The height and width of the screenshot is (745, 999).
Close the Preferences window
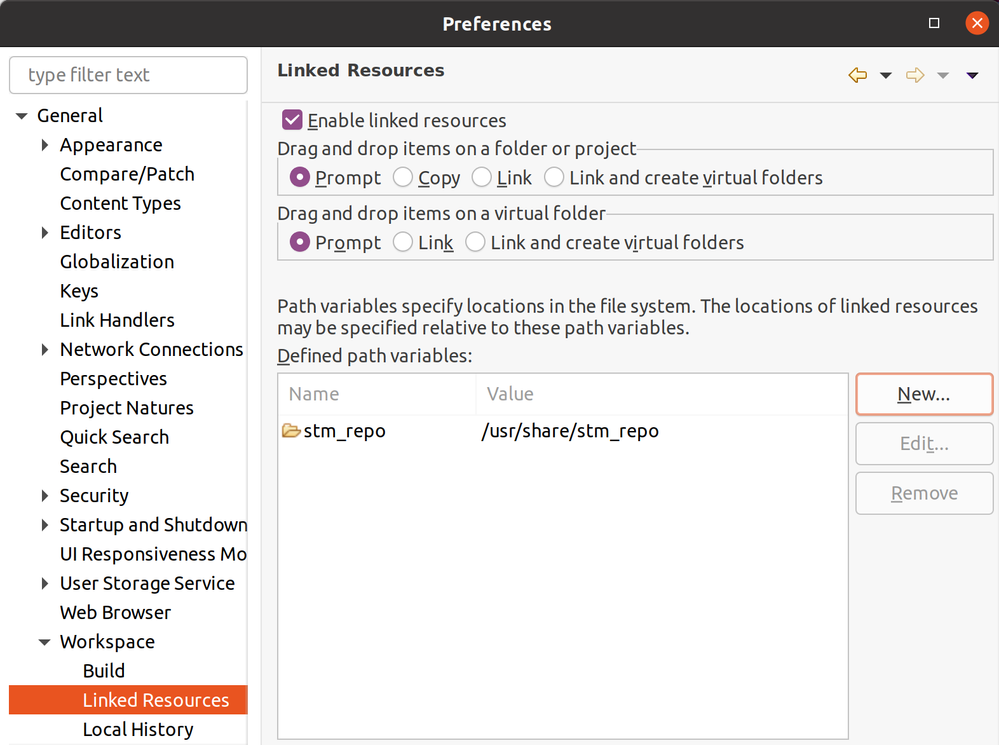(x=977, y=23)
